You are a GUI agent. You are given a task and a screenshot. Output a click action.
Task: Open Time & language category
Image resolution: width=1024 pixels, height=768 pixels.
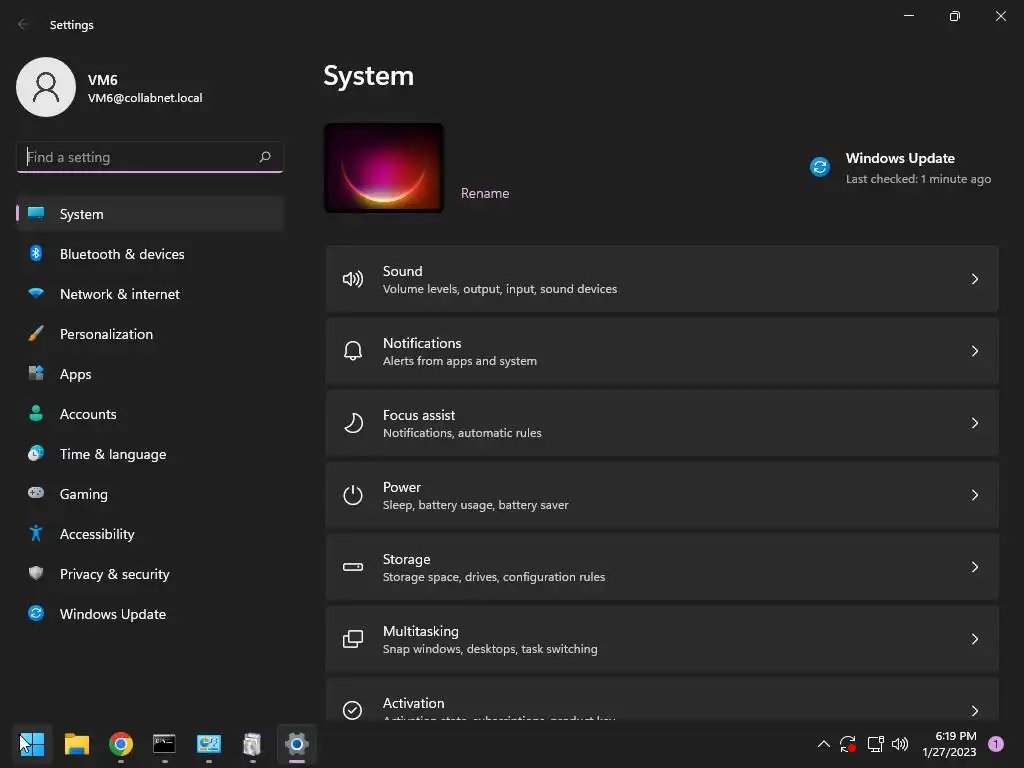coord(150,454)
